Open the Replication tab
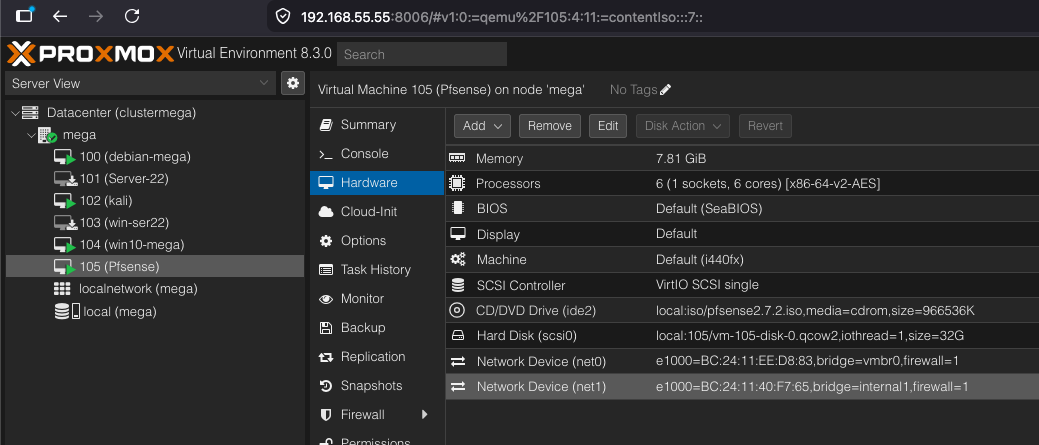The image size is (1039, 445). click(x=377, y=357)
